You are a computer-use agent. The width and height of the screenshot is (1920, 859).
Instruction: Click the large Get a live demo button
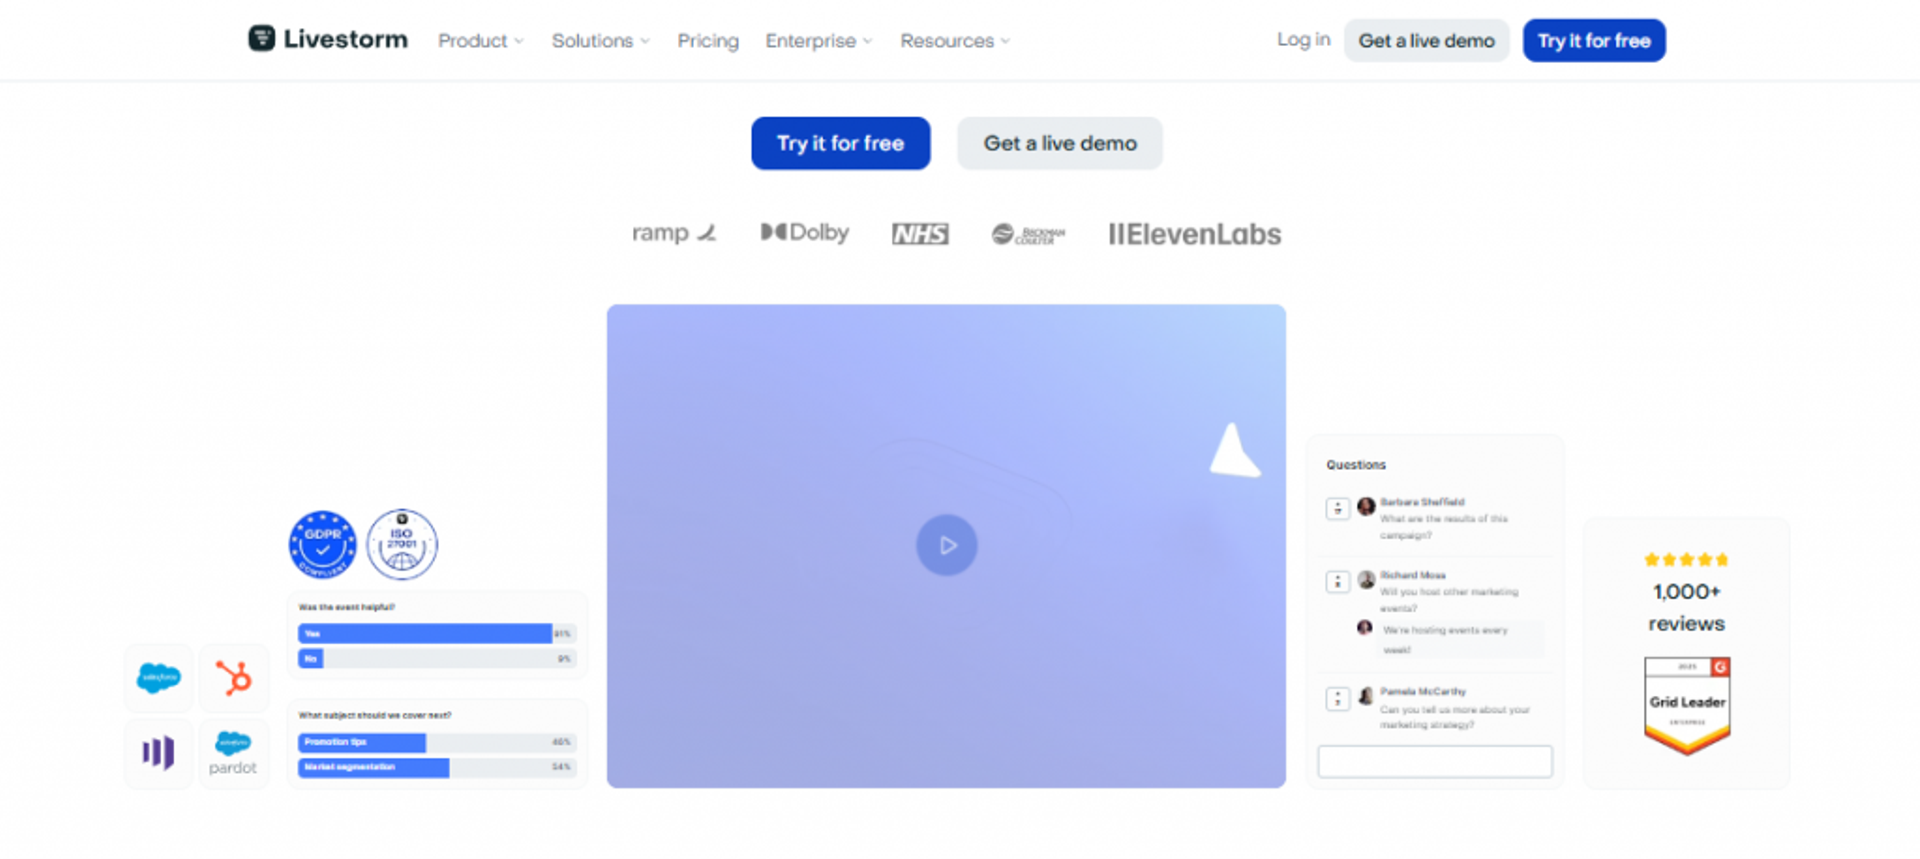click(x=1060, y=143)
